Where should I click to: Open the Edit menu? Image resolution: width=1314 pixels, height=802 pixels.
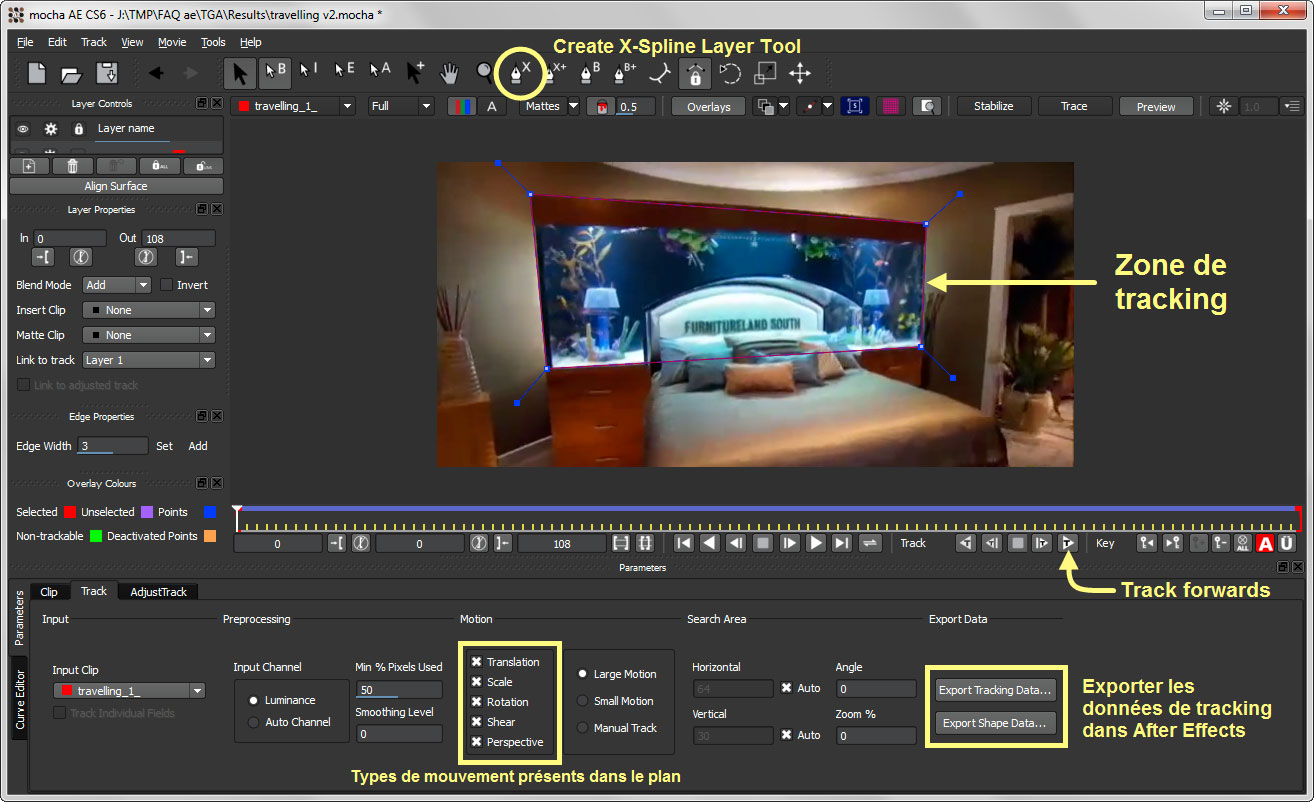coord(57,42)
